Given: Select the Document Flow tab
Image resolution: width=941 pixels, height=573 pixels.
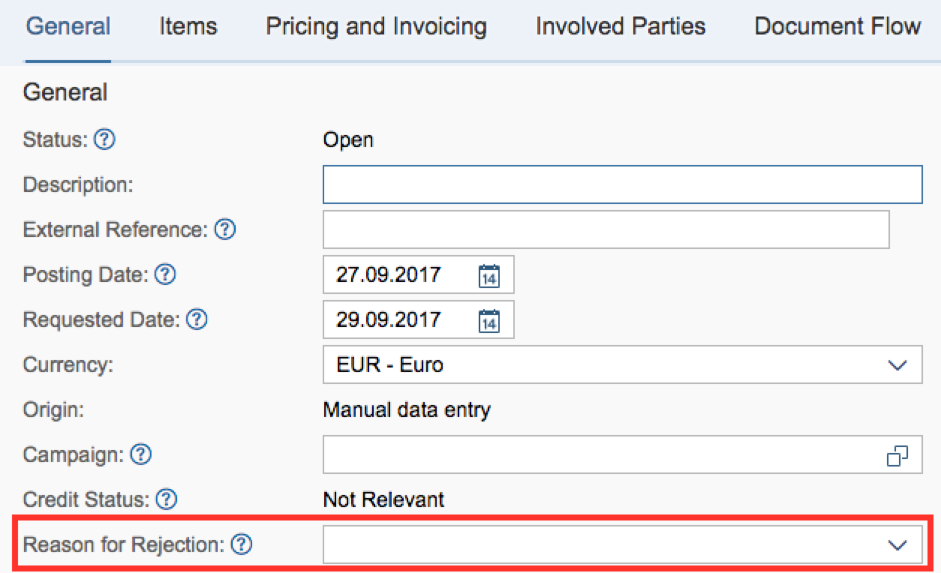Looking at the screenshot, I should click(x=837, y=27).
